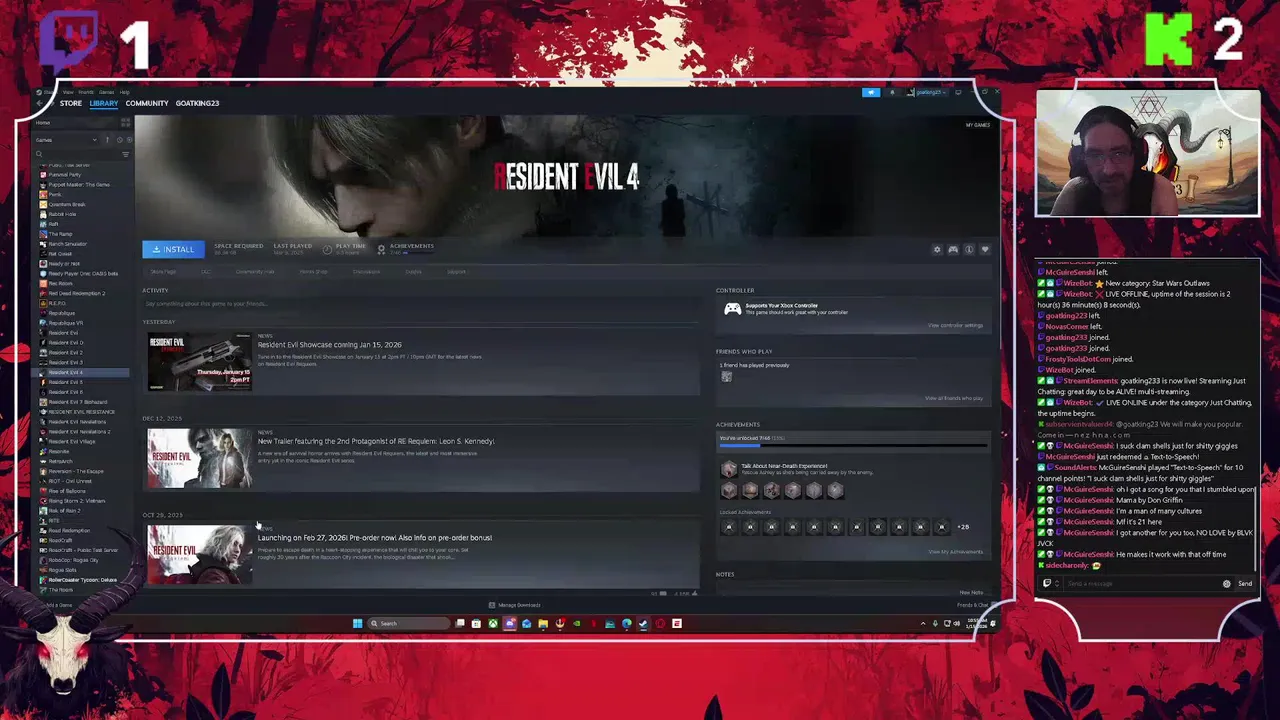This screenshot has width=1280, height=720.
Task: Select Puppet Master: The Game
Action: (x=79, y=185)
